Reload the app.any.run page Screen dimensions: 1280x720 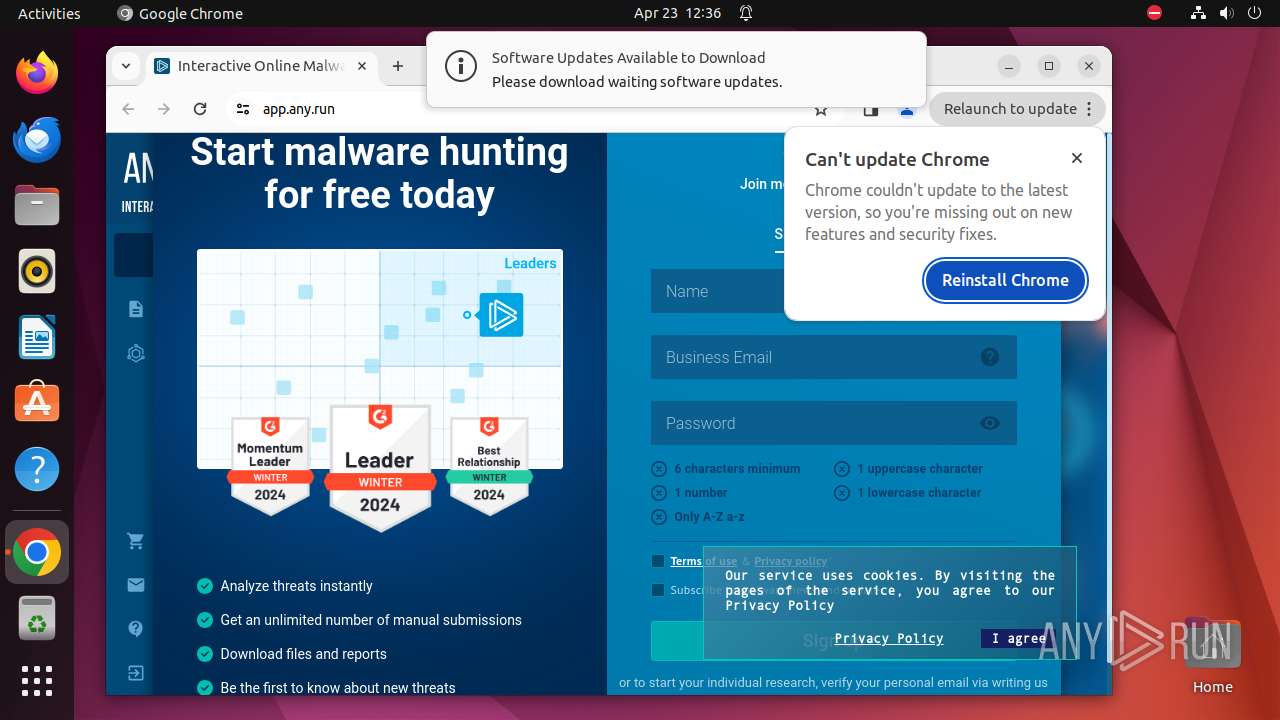pyautogui.click(x=200, y=109)
